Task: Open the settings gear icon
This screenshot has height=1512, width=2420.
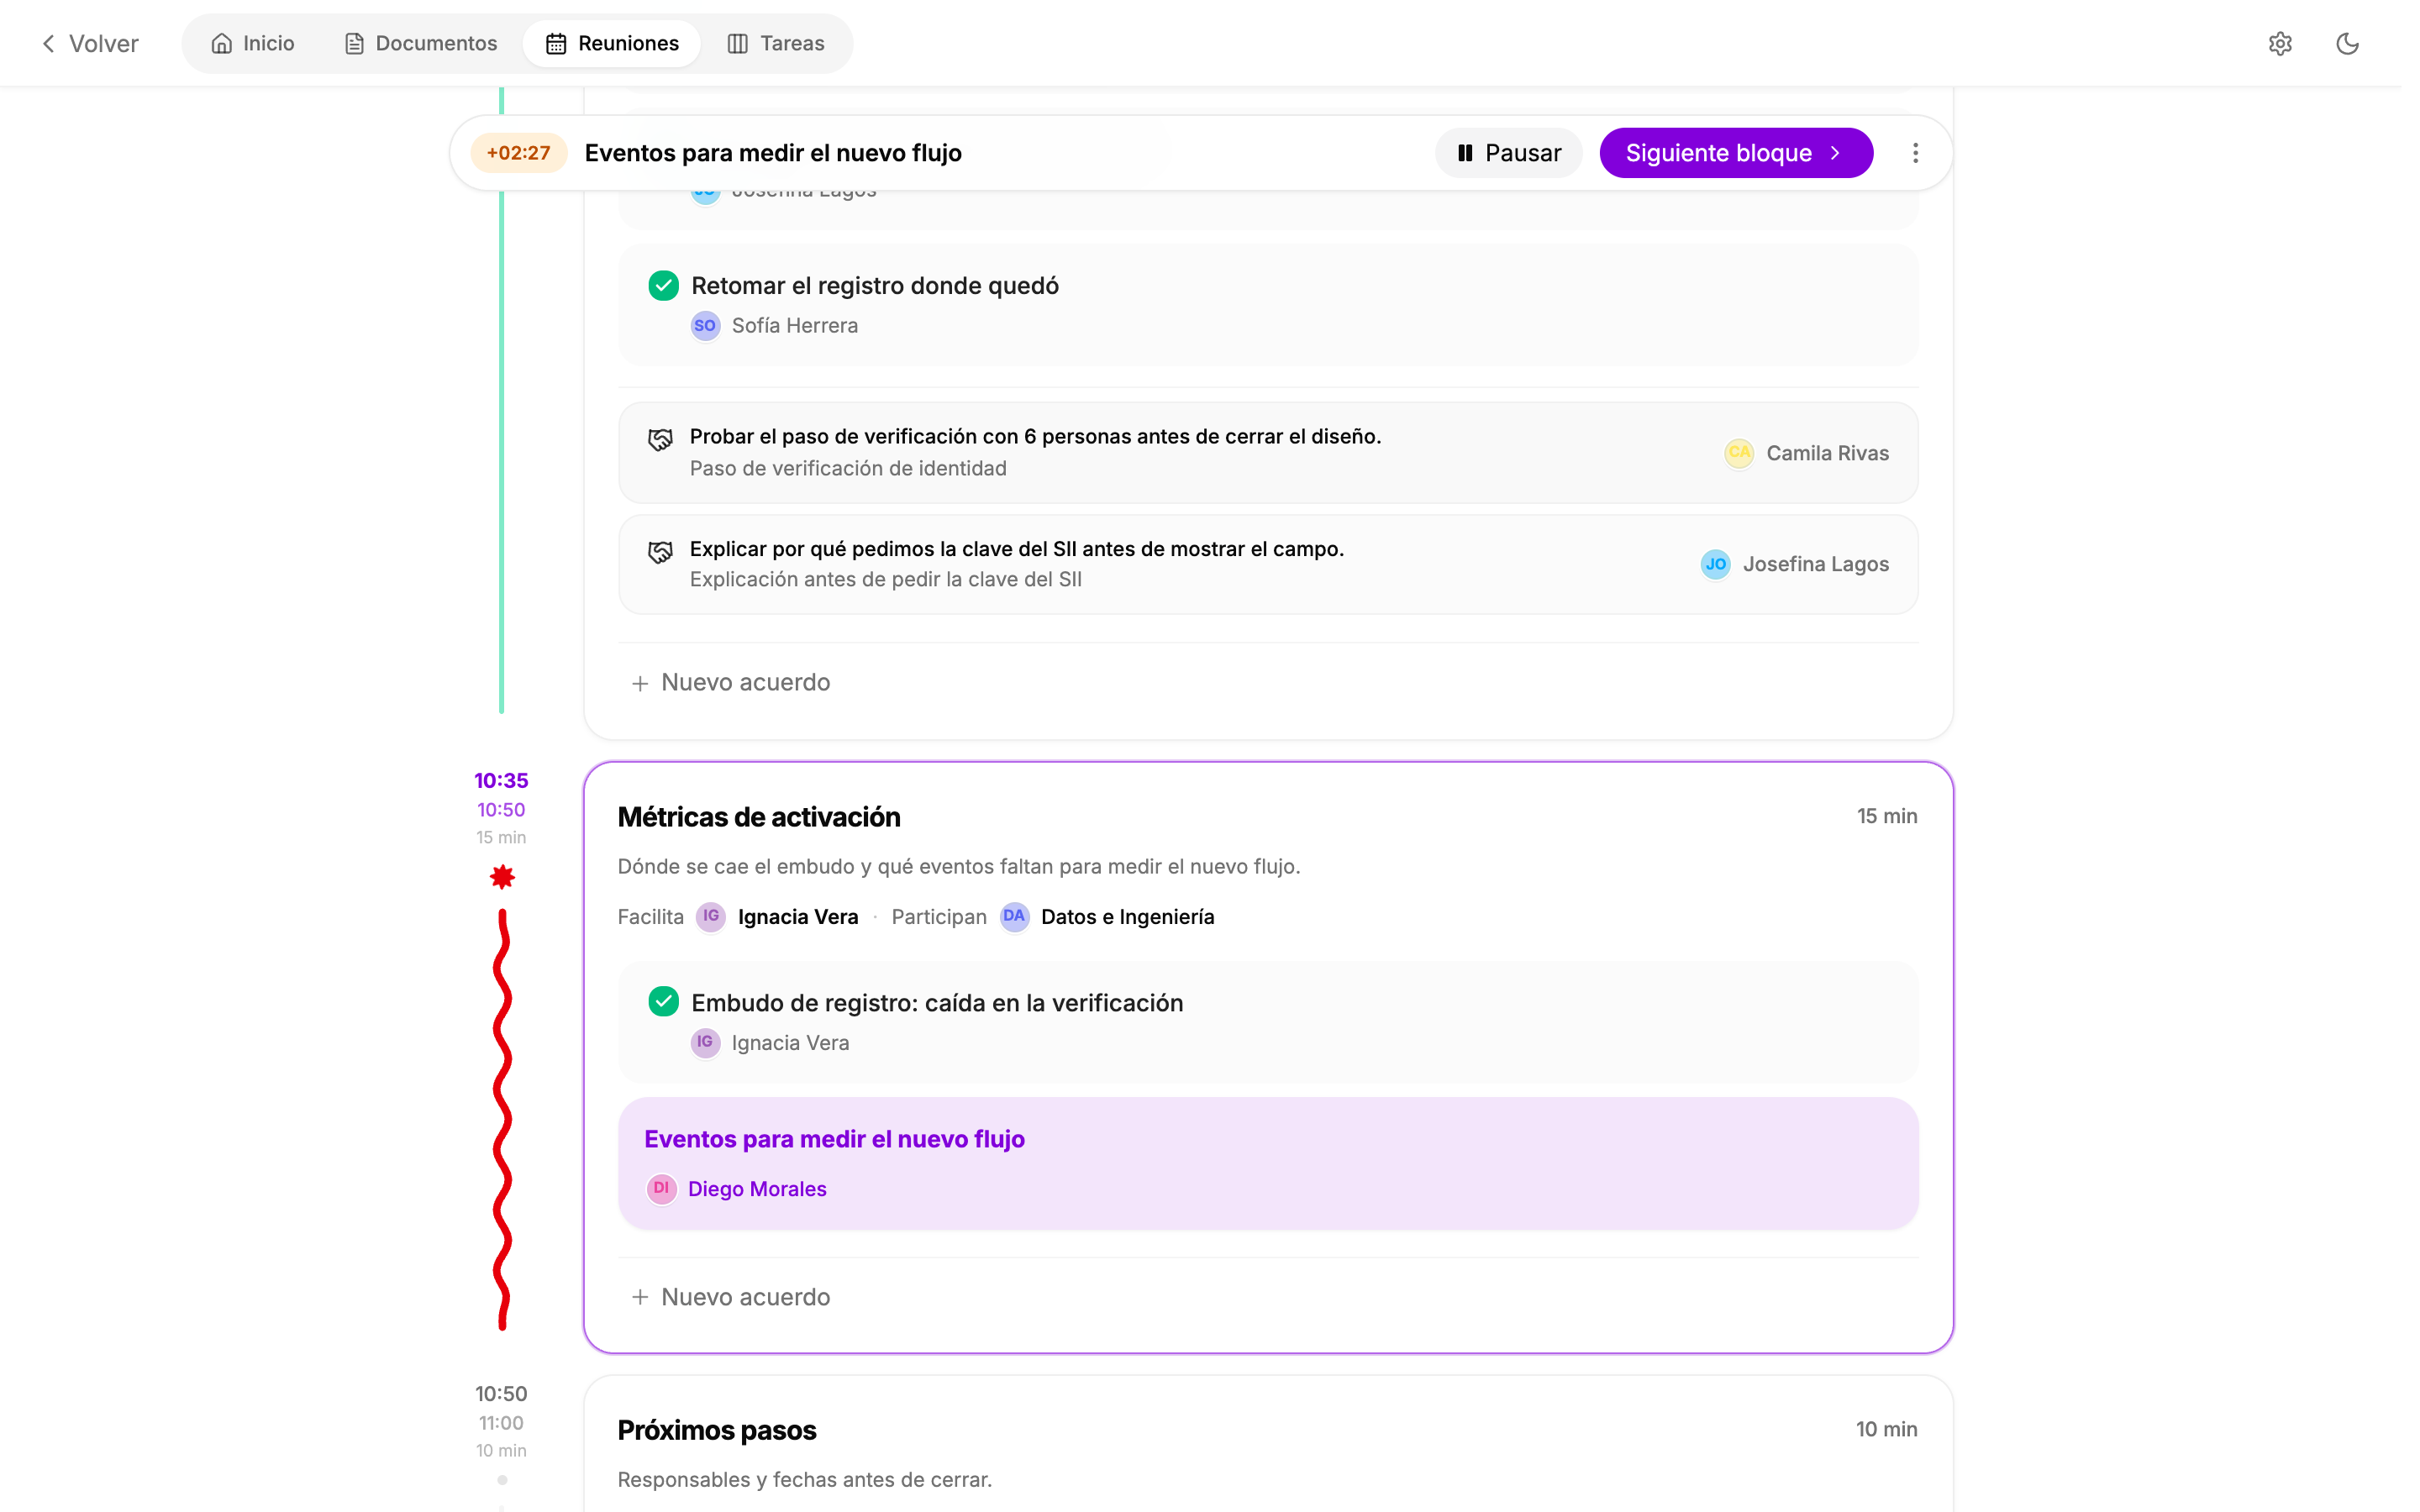Action: tap(2279, 43)
